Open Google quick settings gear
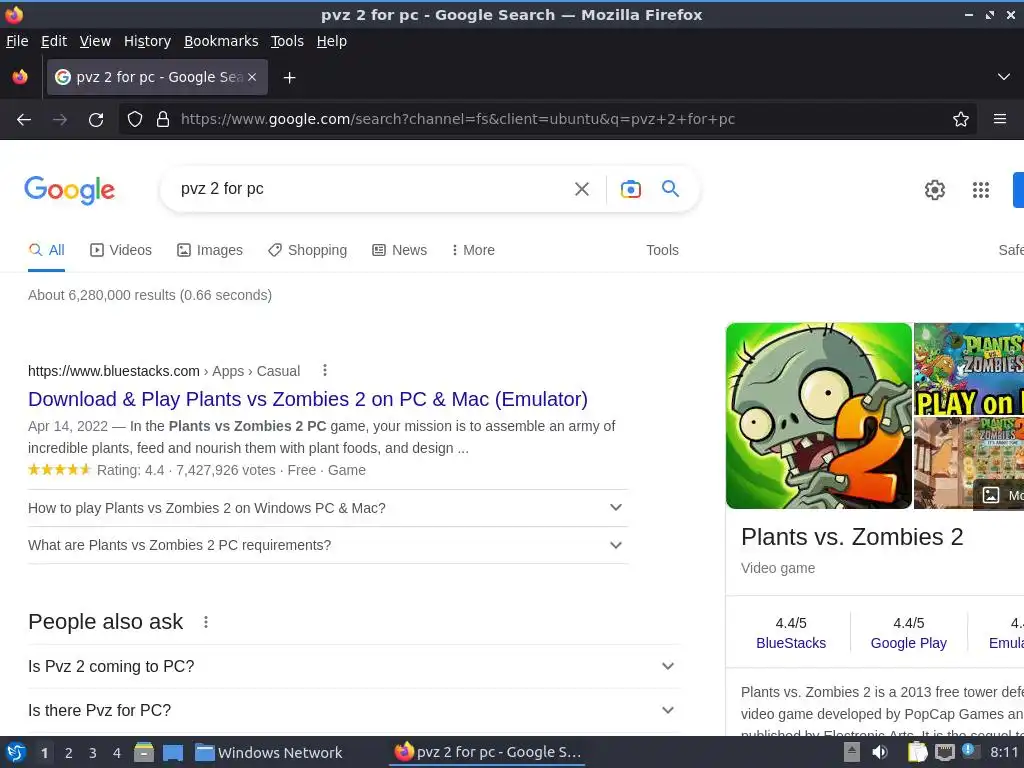 pyautogui.click(x=935, y=190)
